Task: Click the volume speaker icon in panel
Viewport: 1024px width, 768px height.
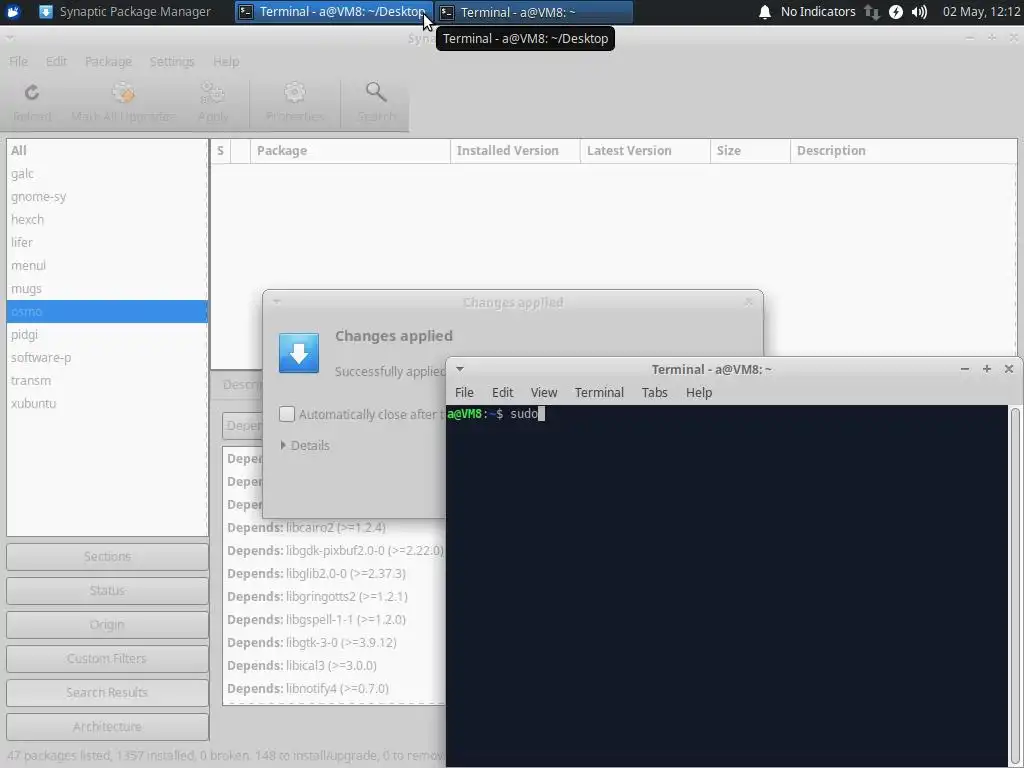Action: [x=920, y=12]
